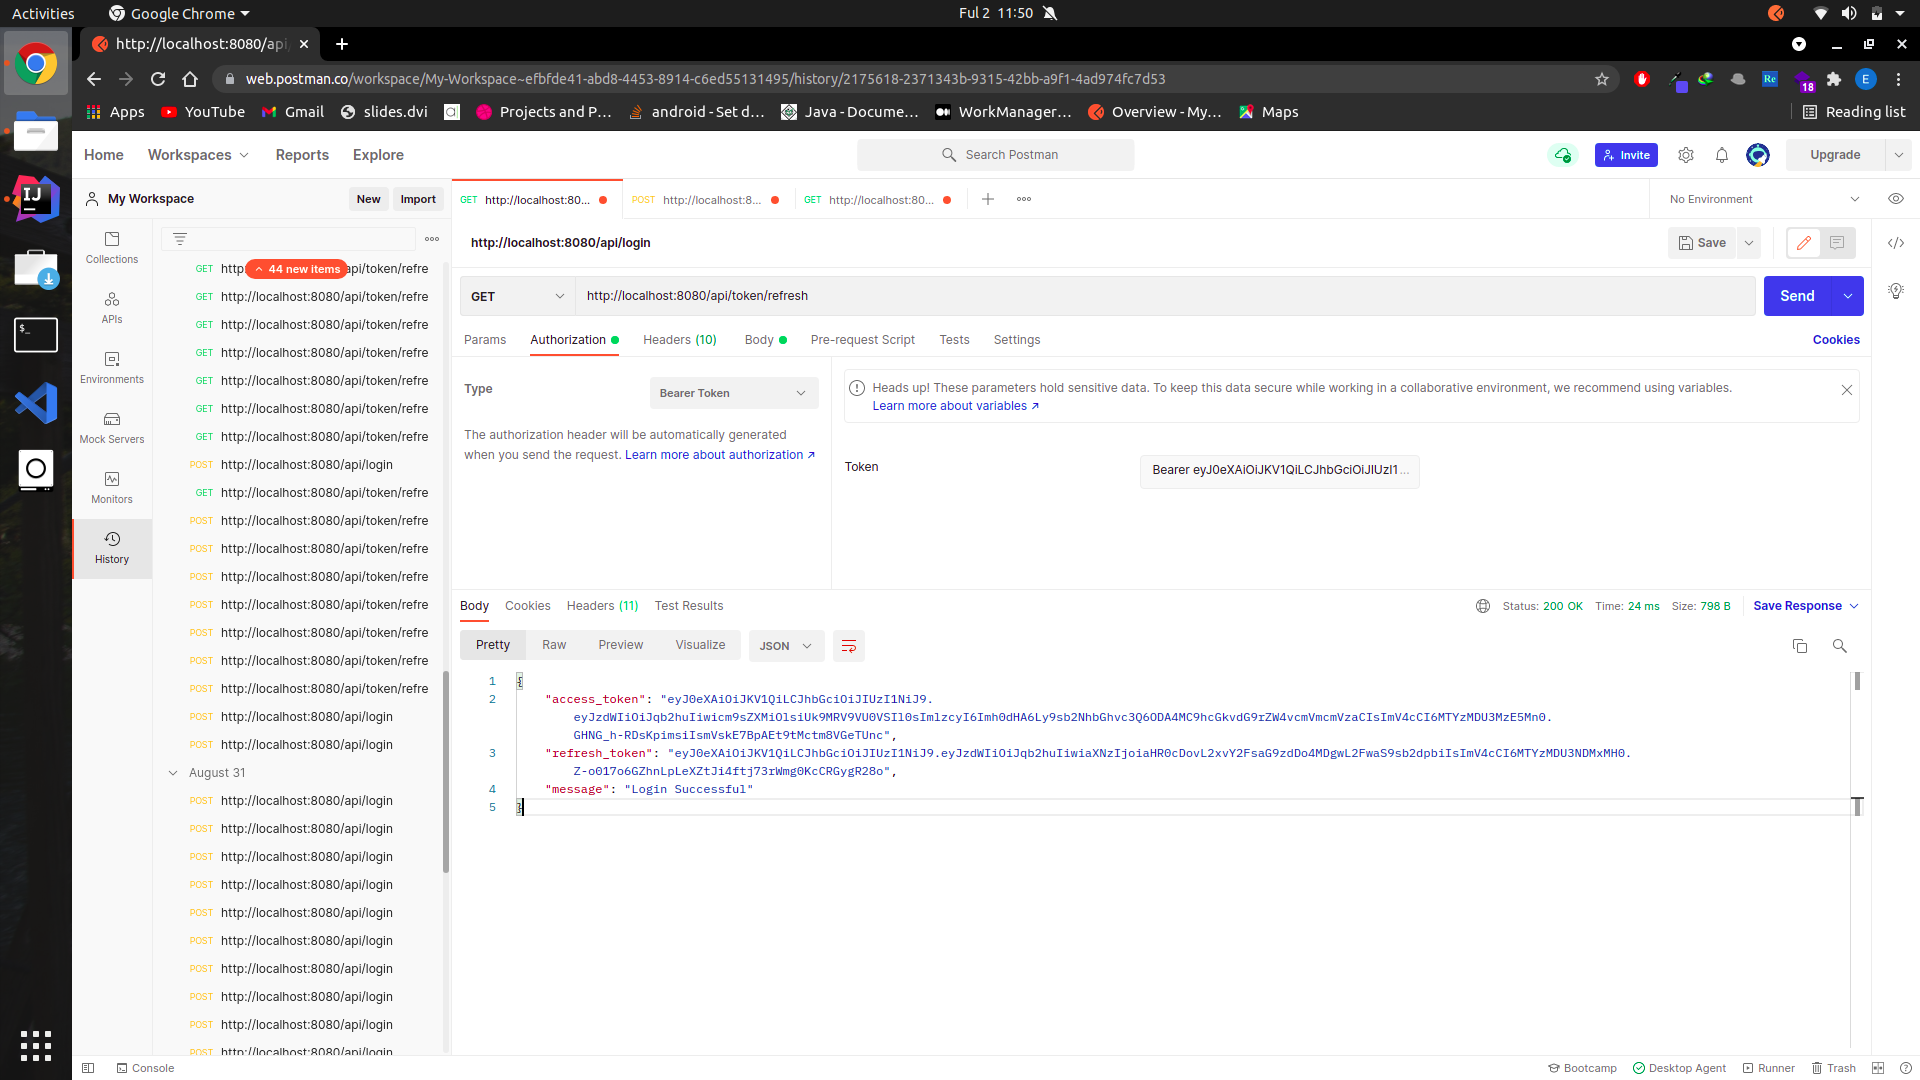Click the request URL input field
Image resolution: width=1920 pixels, height=1080 pixels.
(x=1160, y=296)
